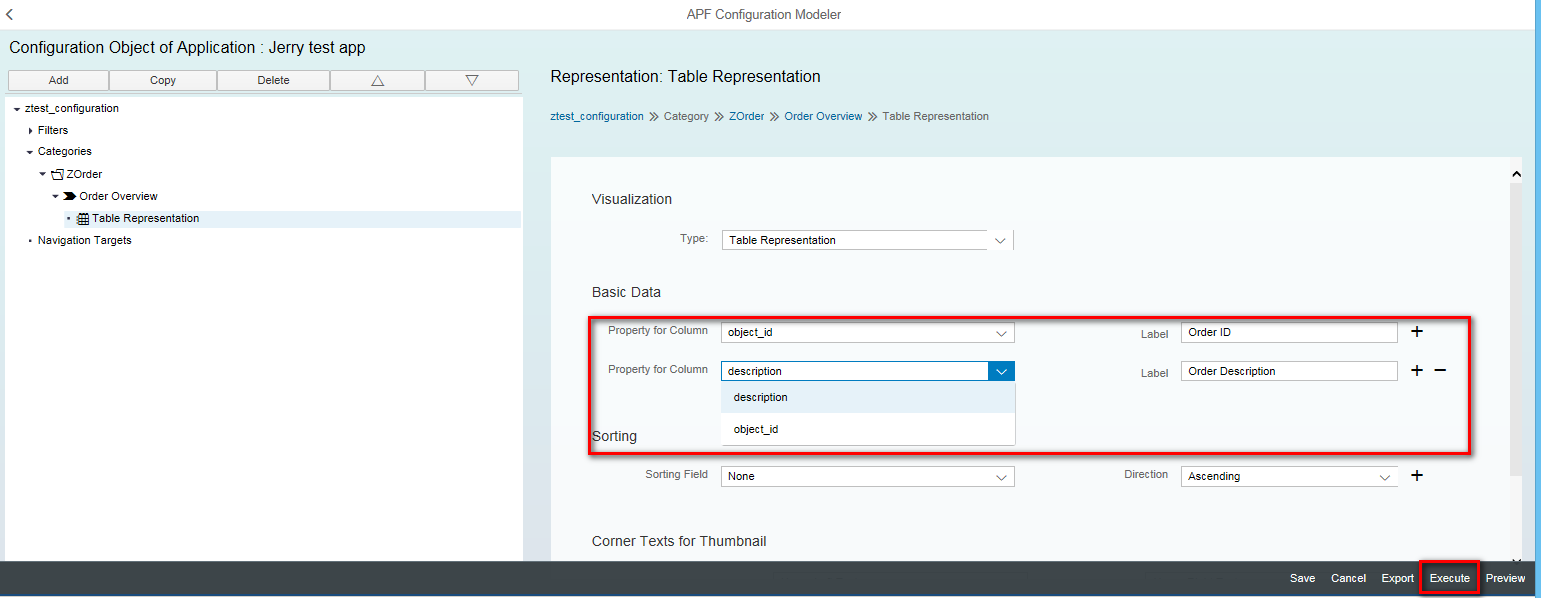Add column after the Order ID row
1541x598 pixels.
1416,331
